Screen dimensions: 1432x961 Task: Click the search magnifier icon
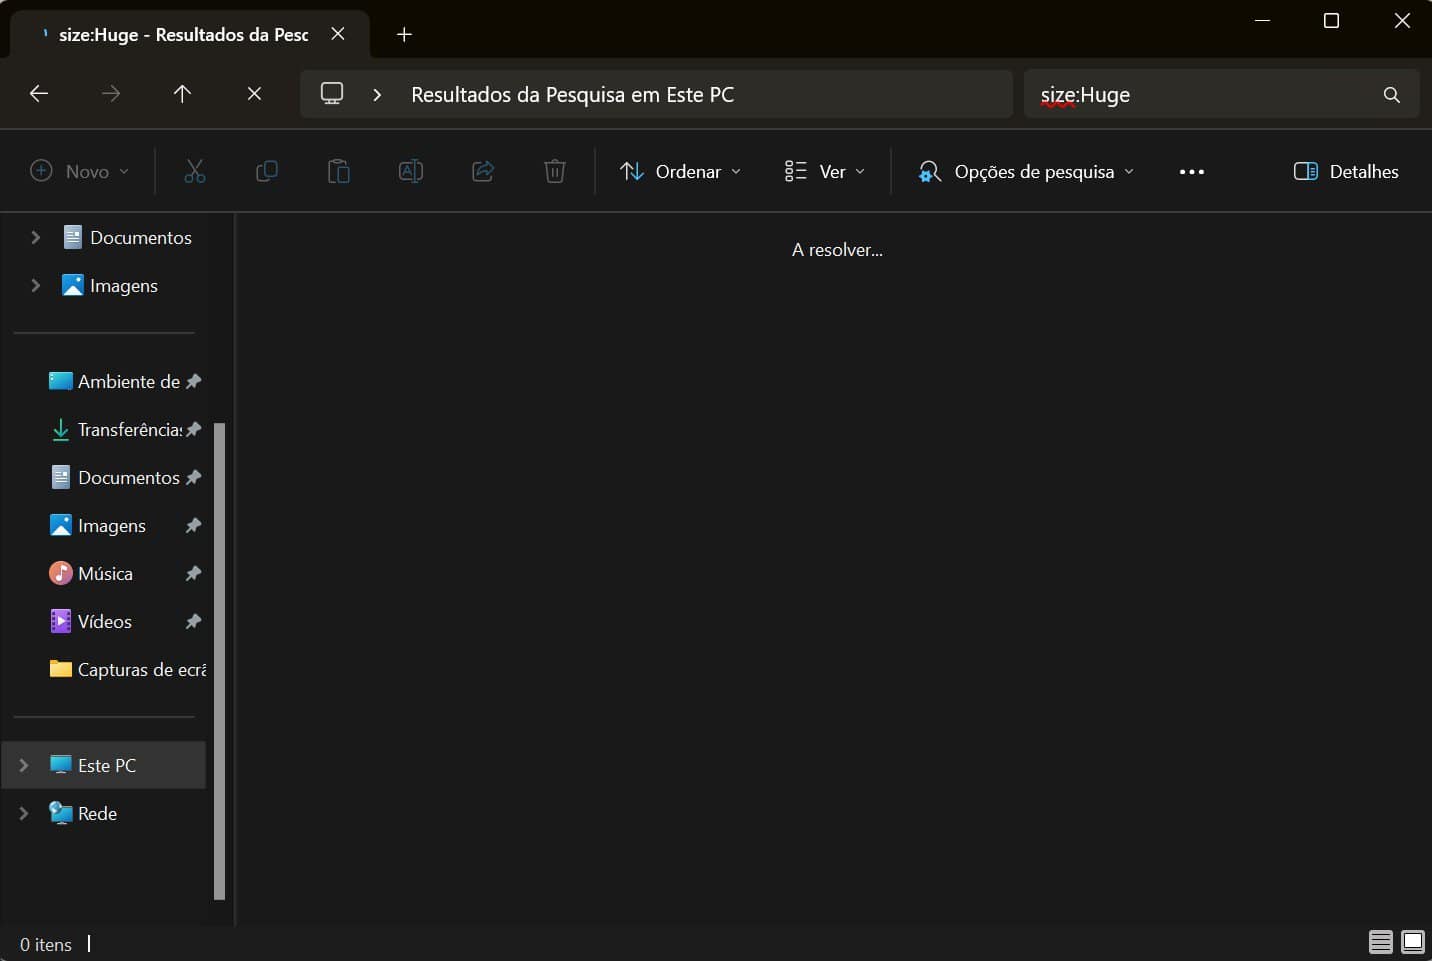click(x=1391, y=94)
